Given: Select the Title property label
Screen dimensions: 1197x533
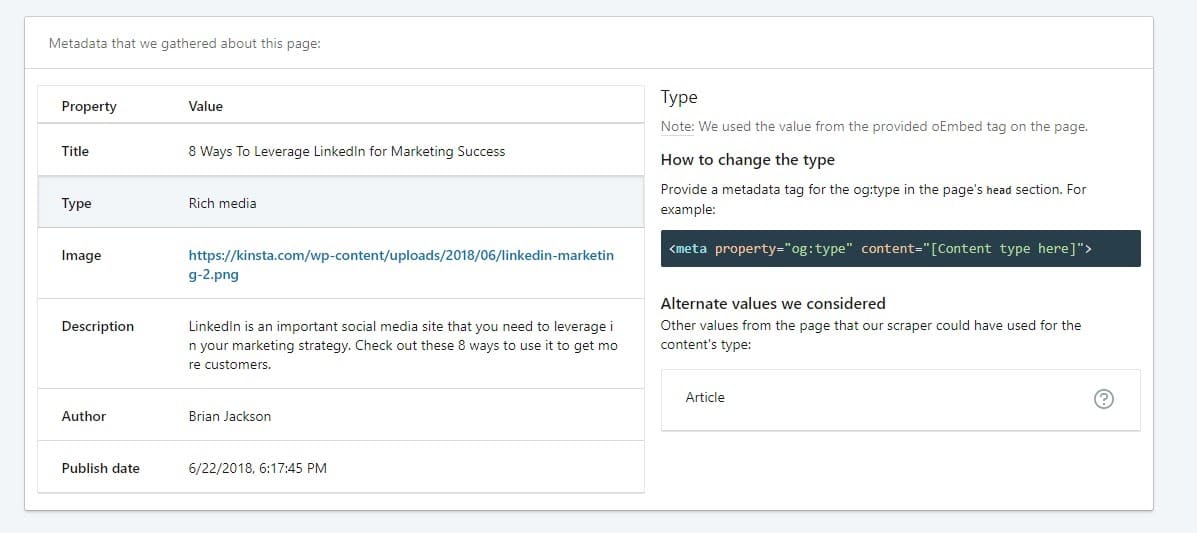Looking at the screenshot, I should pyautogui.click(x=75, y=151).
